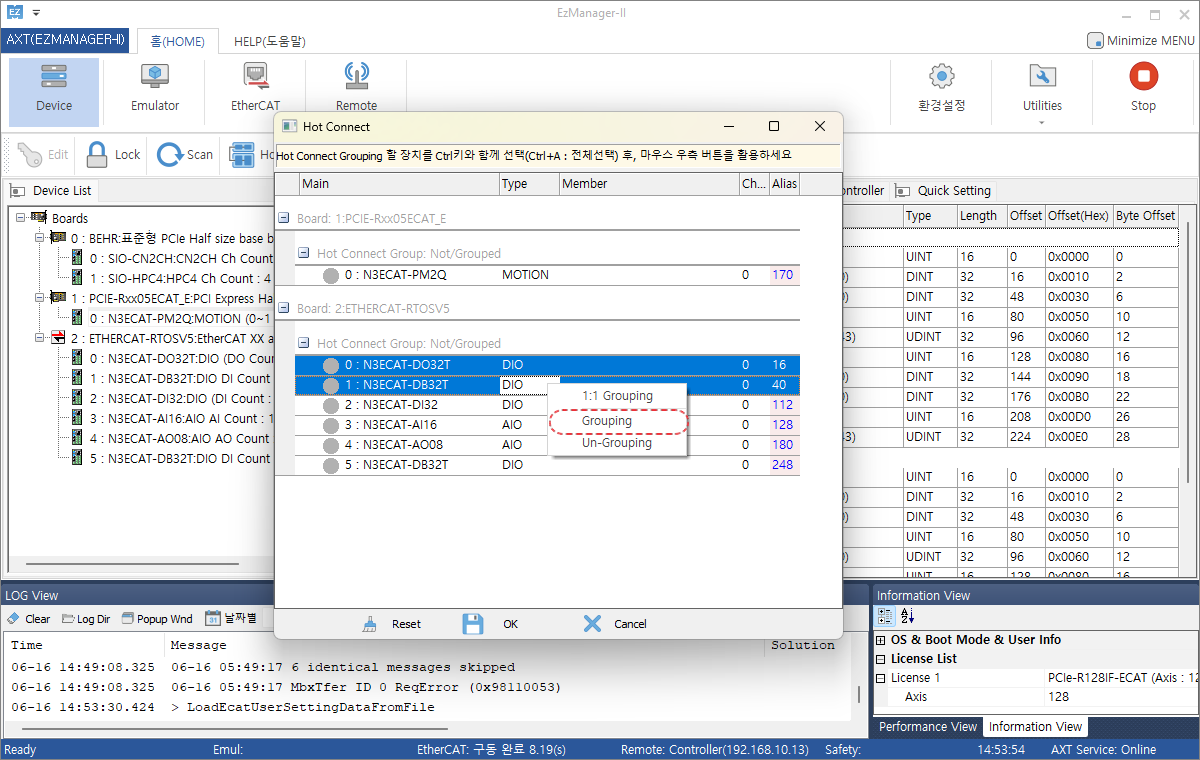Collapse the Boards tree node
Viewport: 1200px width, 760px height.
[20, 218]
